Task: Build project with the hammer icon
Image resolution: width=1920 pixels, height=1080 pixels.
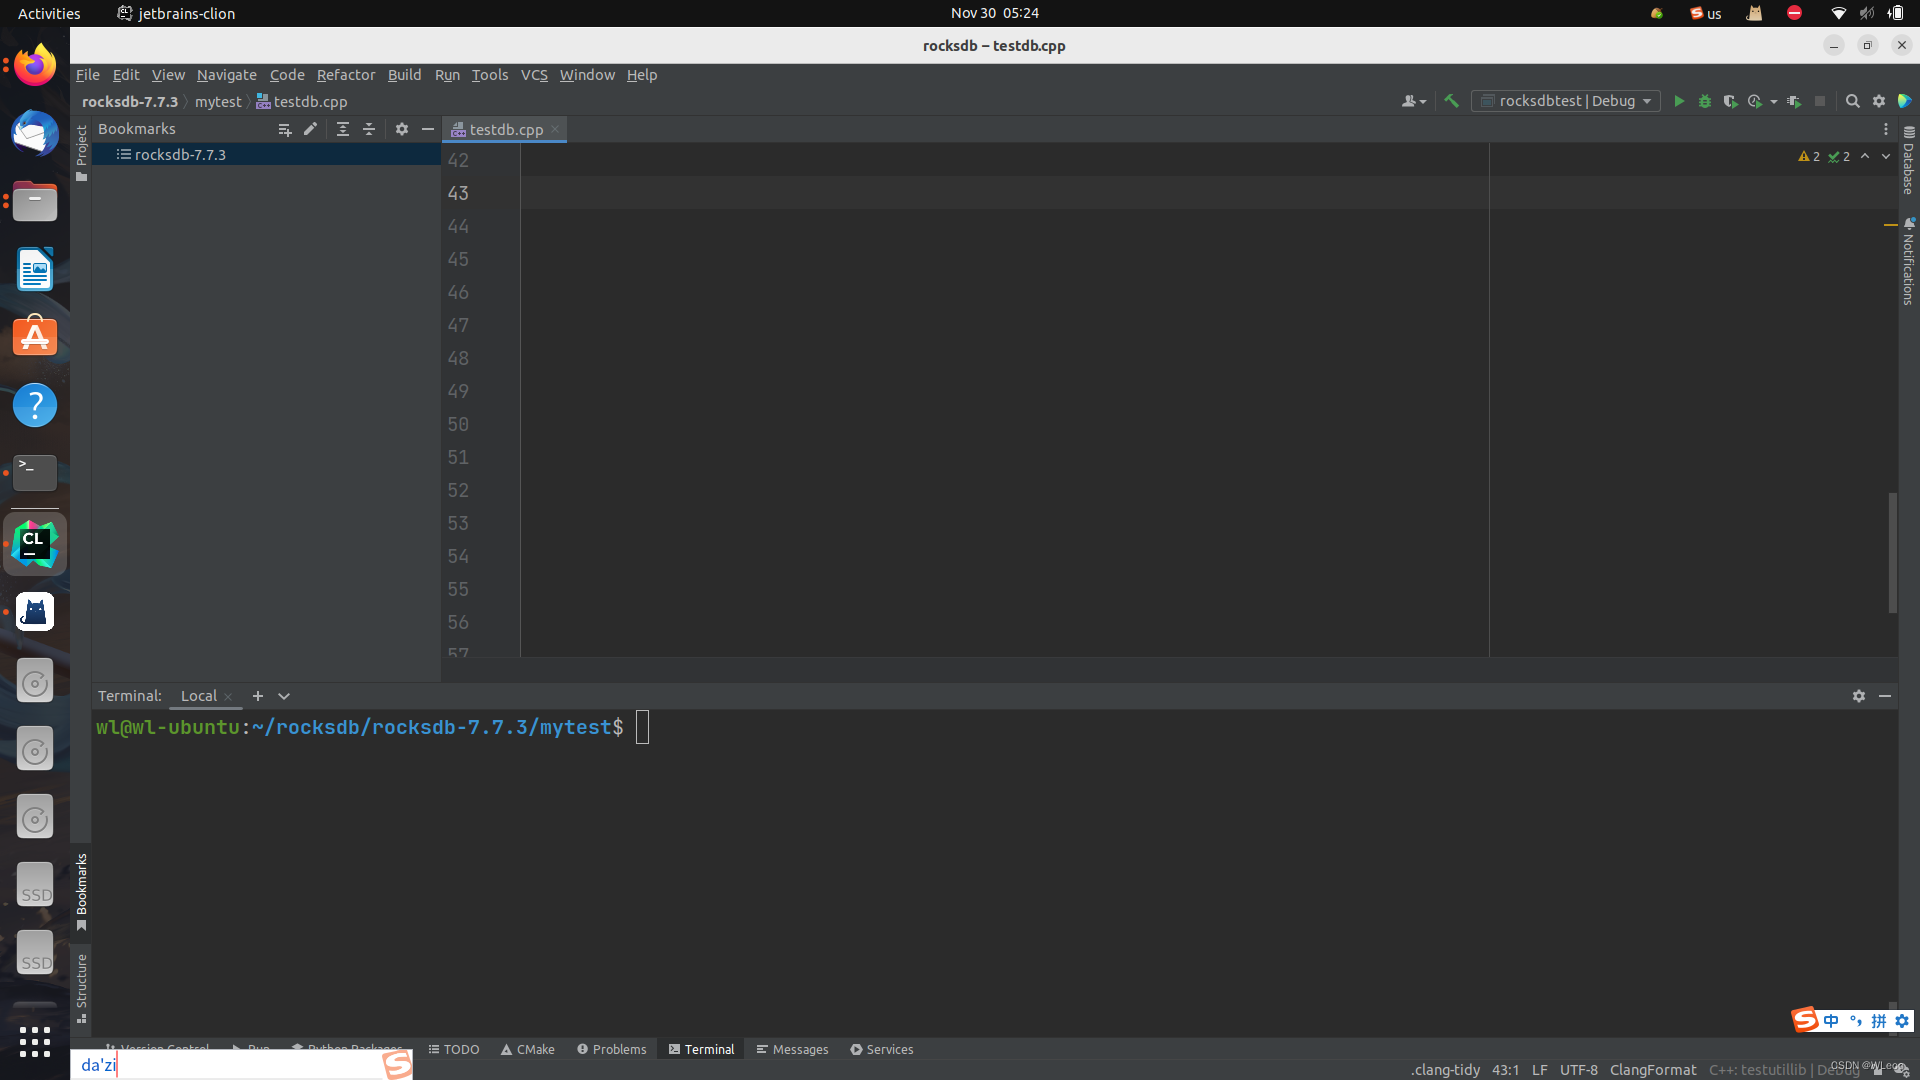Action: (x=1451, y=101)
